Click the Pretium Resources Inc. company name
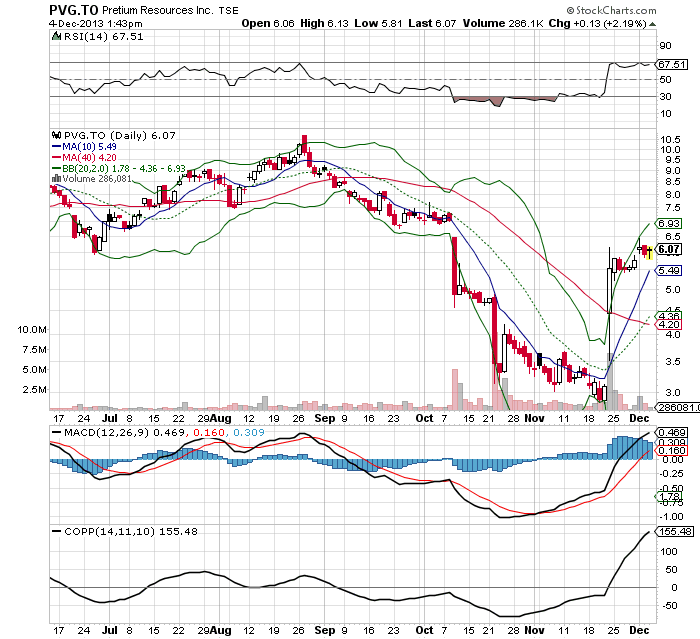 point(158,10)
